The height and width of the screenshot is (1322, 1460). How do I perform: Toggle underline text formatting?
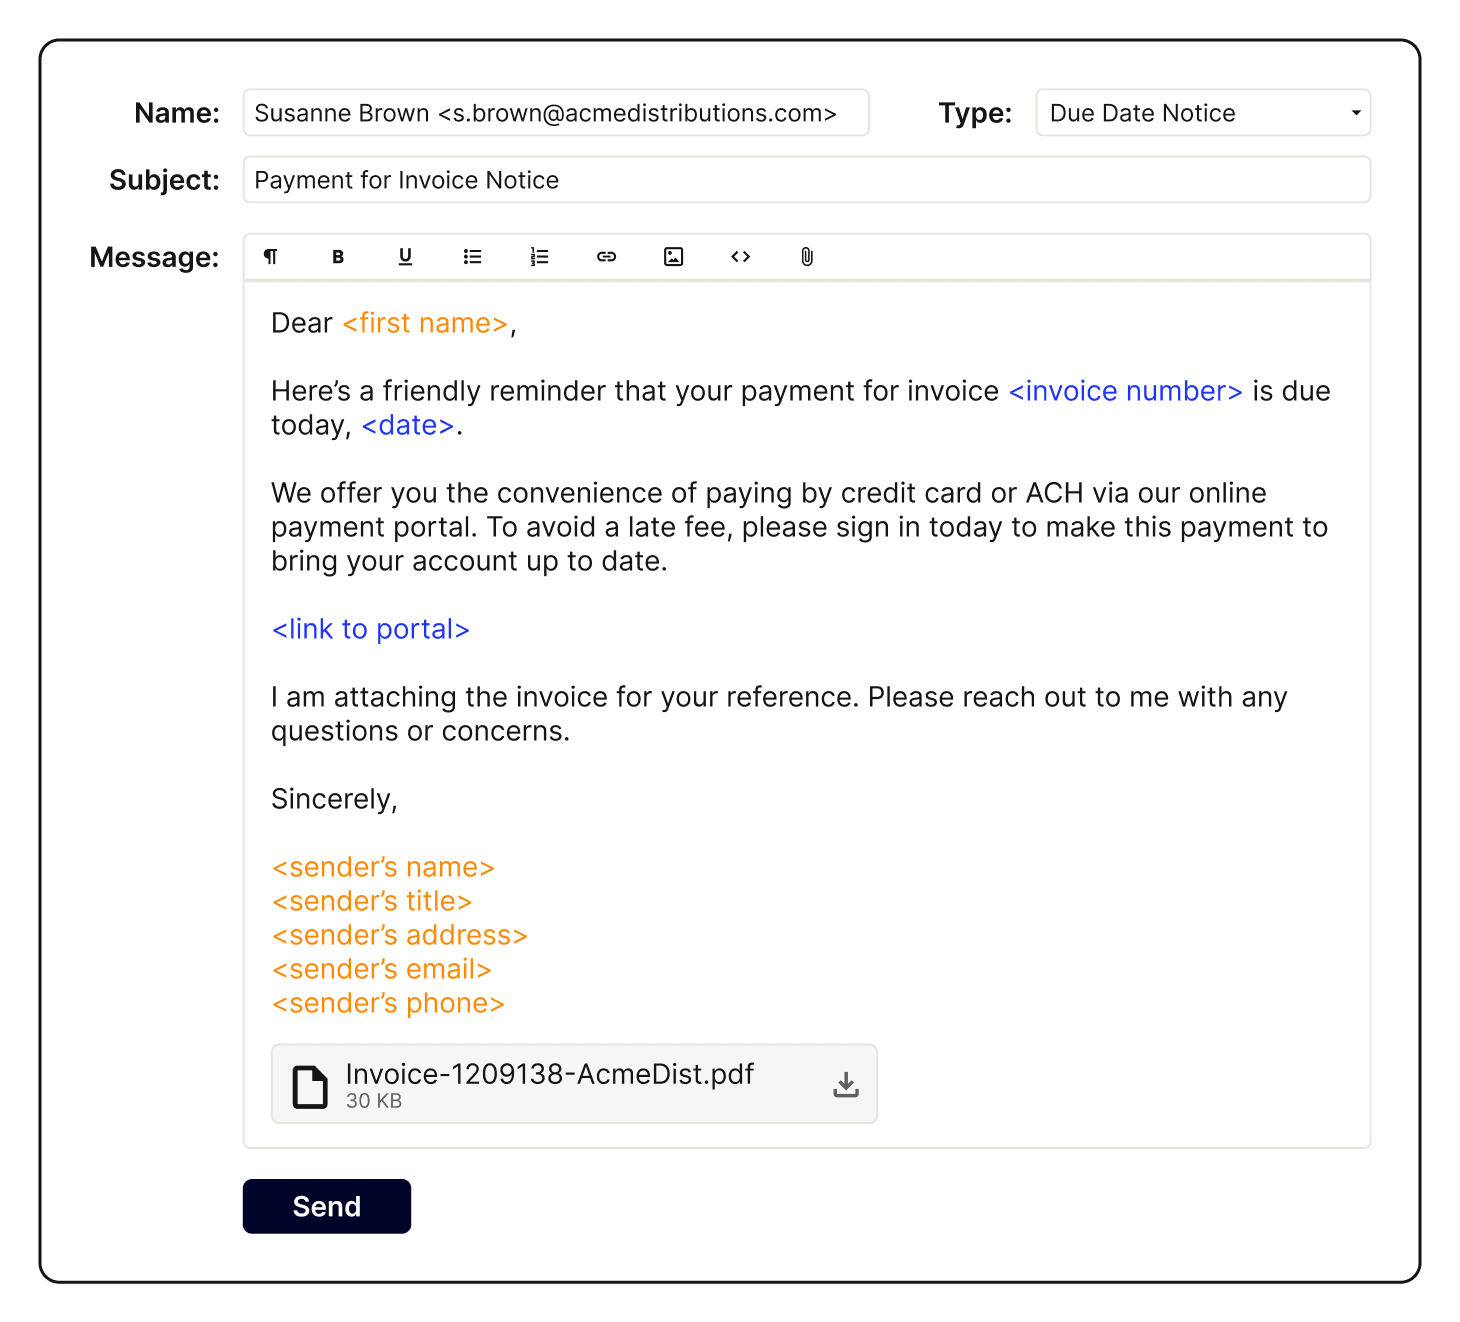(x=405, y=257)
